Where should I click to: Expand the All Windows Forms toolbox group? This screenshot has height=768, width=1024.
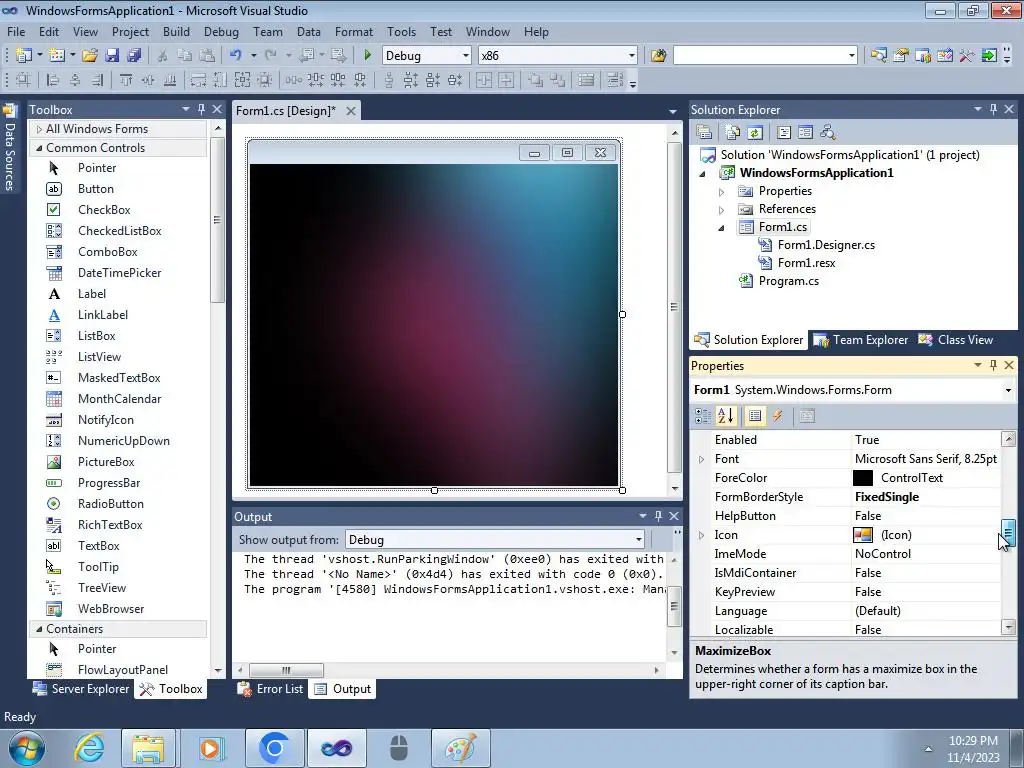[x=39, y=129]
